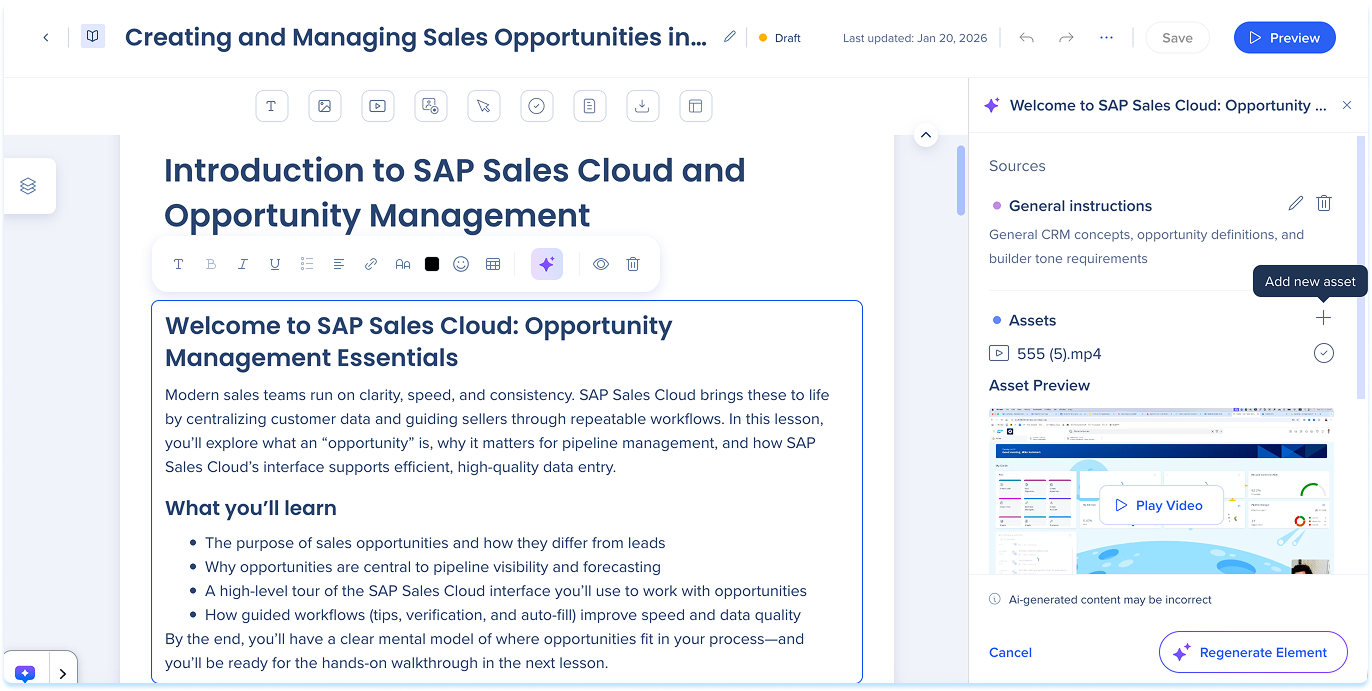Insert an image element from the top toolbar
1372x691 pixels.
[324, 106]
